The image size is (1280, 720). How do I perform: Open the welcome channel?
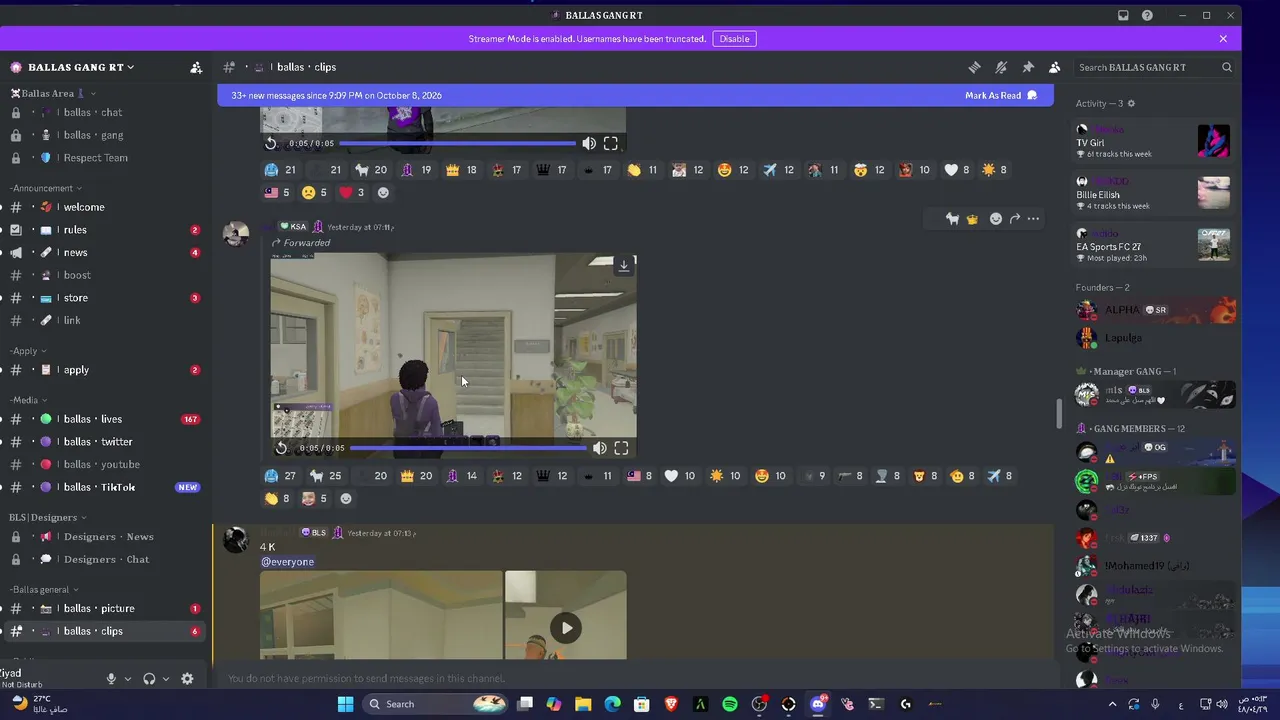[105, 207]
